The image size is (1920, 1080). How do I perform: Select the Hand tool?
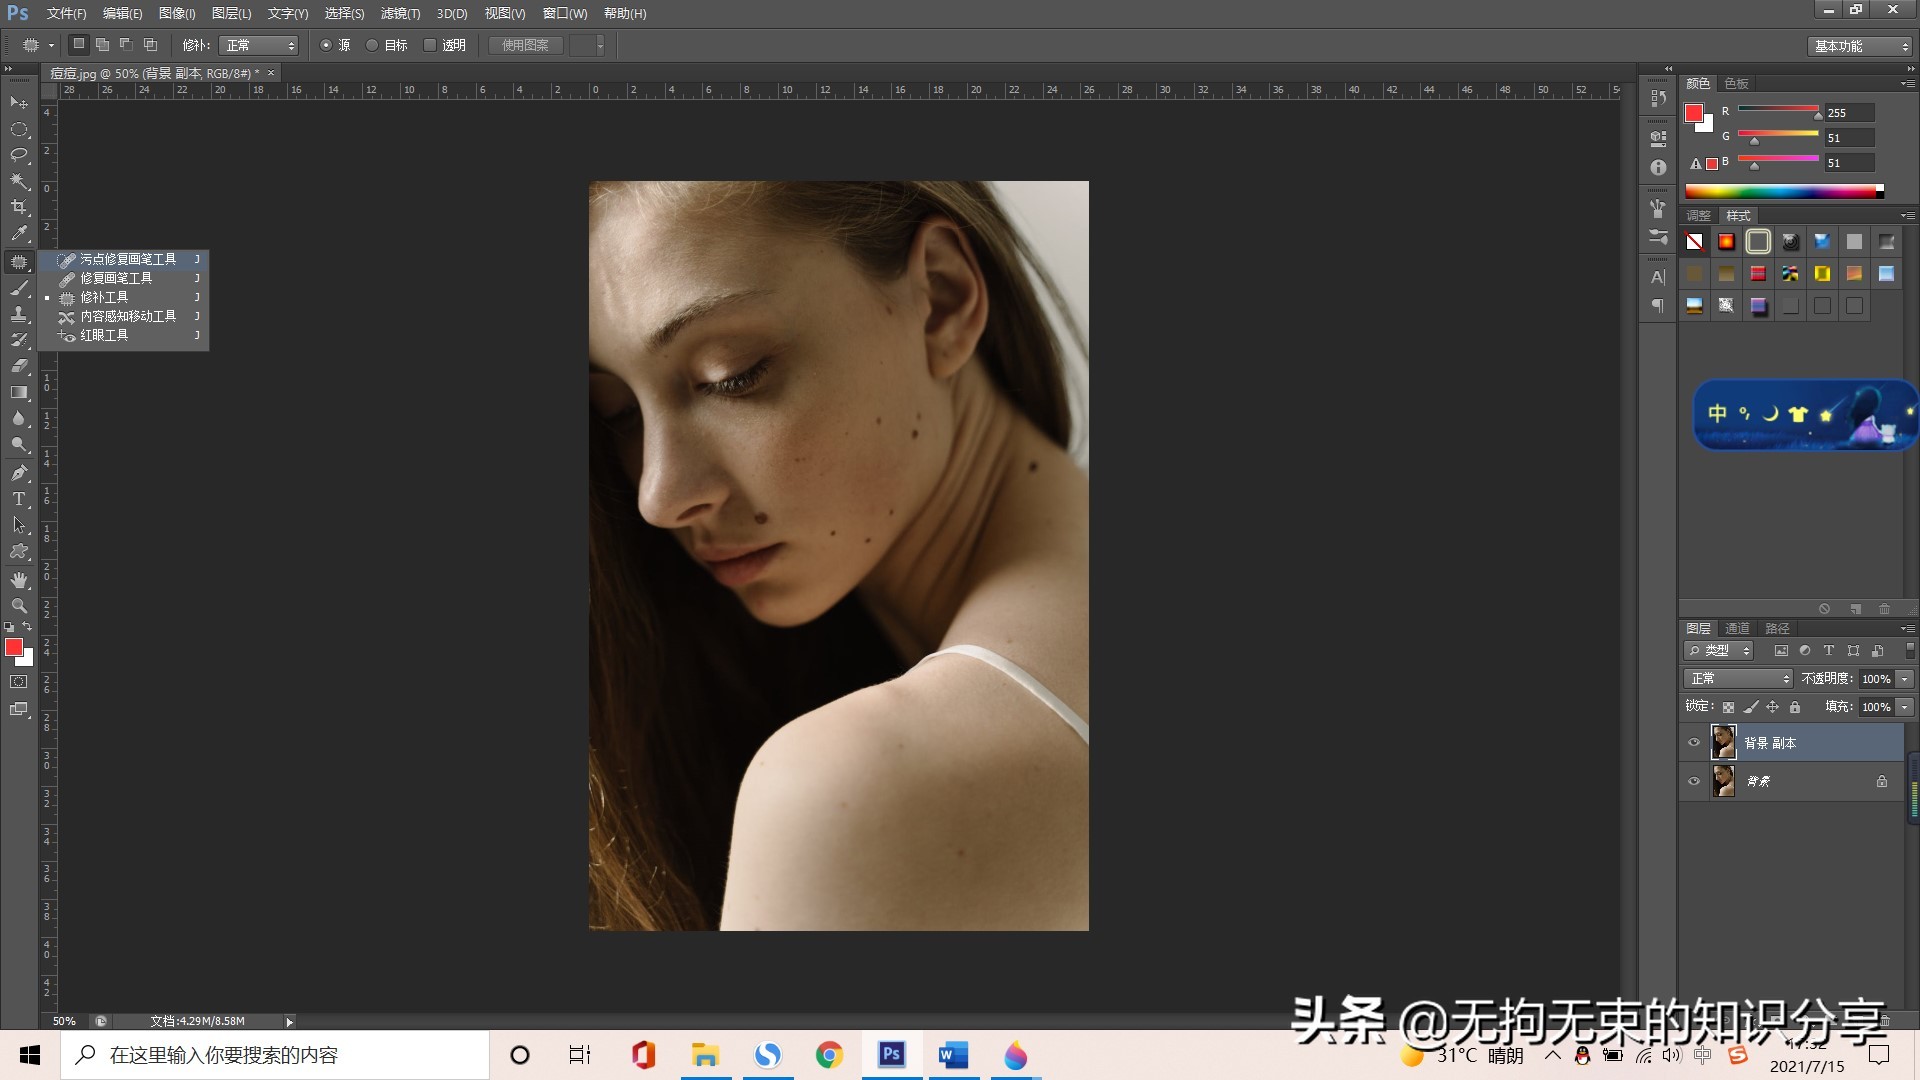pos(19,580)
